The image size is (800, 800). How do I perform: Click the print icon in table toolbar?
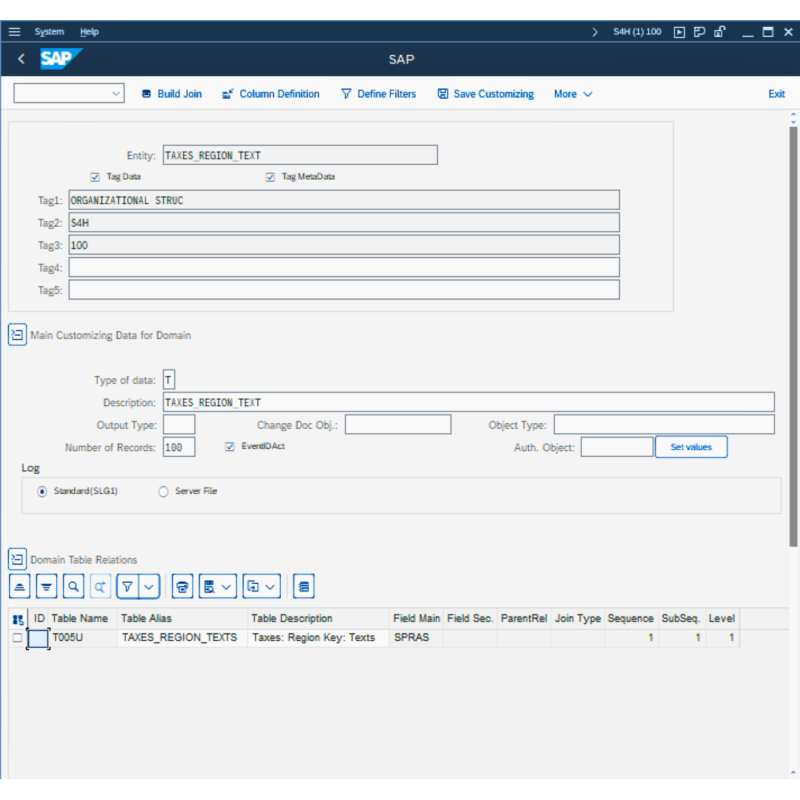[182, 586]
